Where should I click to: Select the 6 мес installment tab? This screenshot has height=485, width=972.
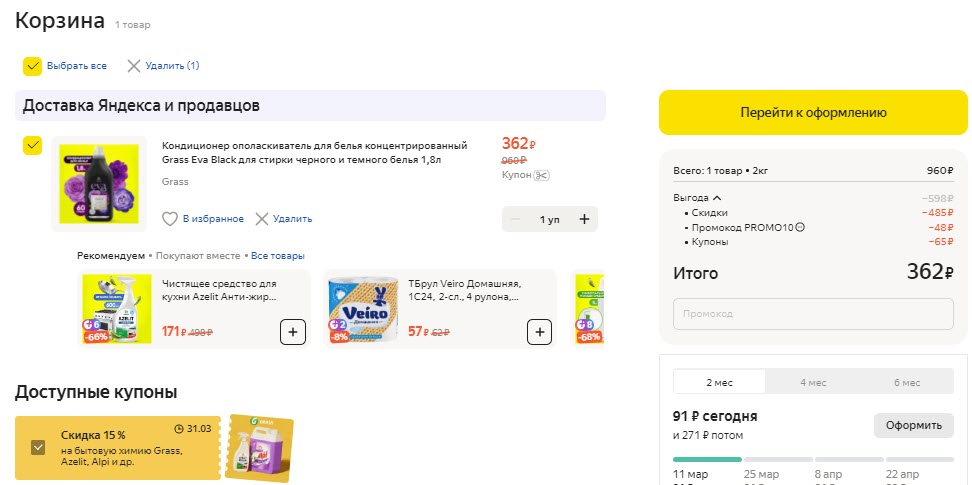tap(906, 382)
